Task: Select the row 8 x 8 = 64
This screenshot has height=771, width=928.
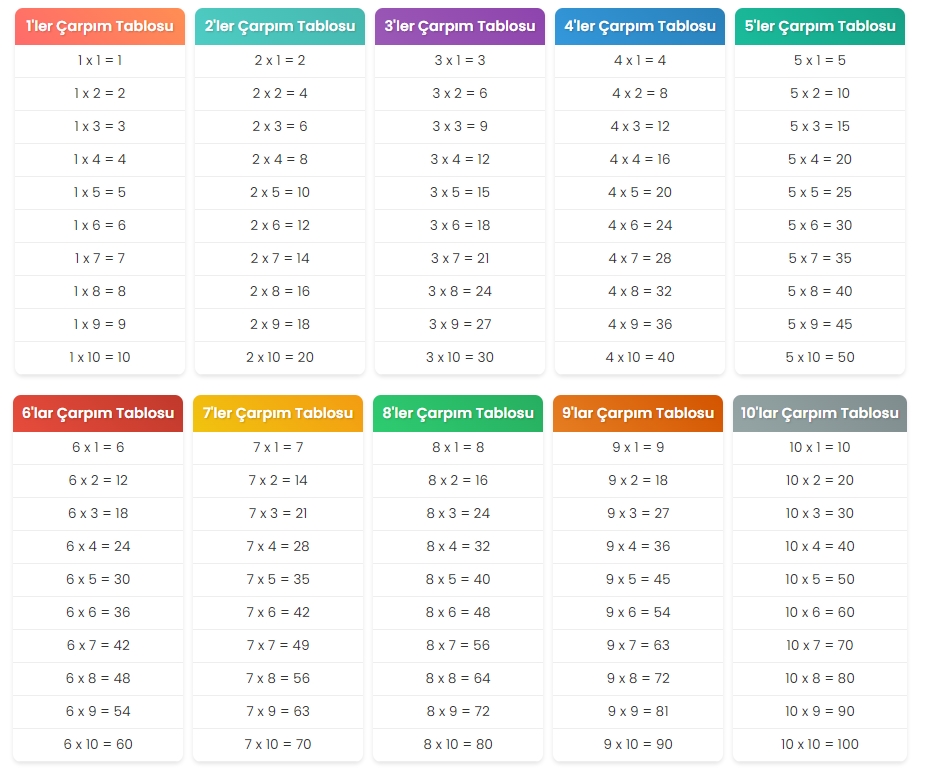Action: click(x=458, y=678)
